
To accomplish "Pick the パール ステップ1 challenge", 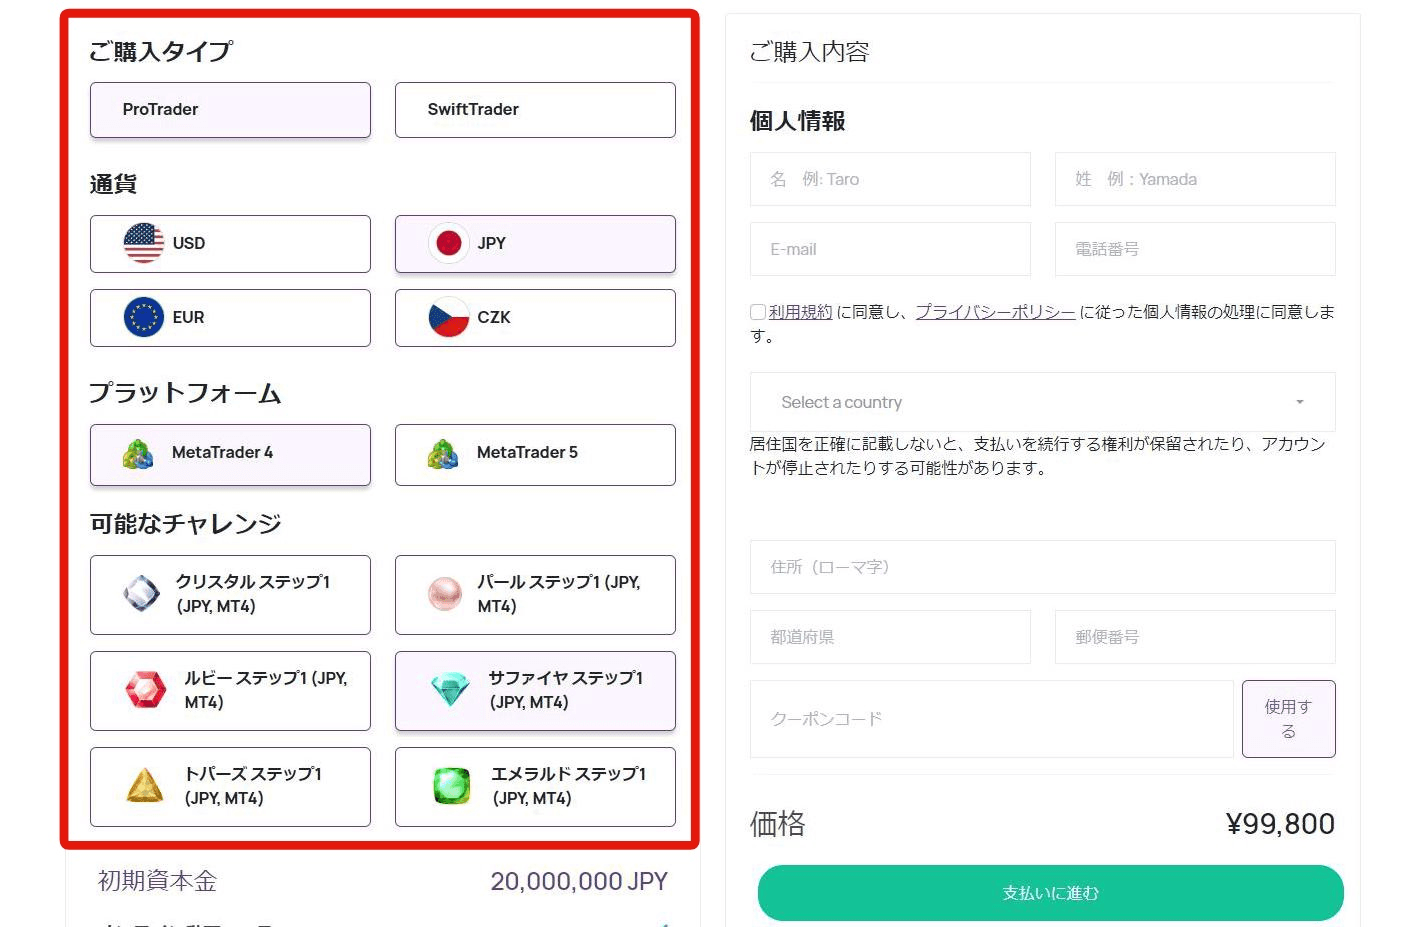I will tap(535, 595).
